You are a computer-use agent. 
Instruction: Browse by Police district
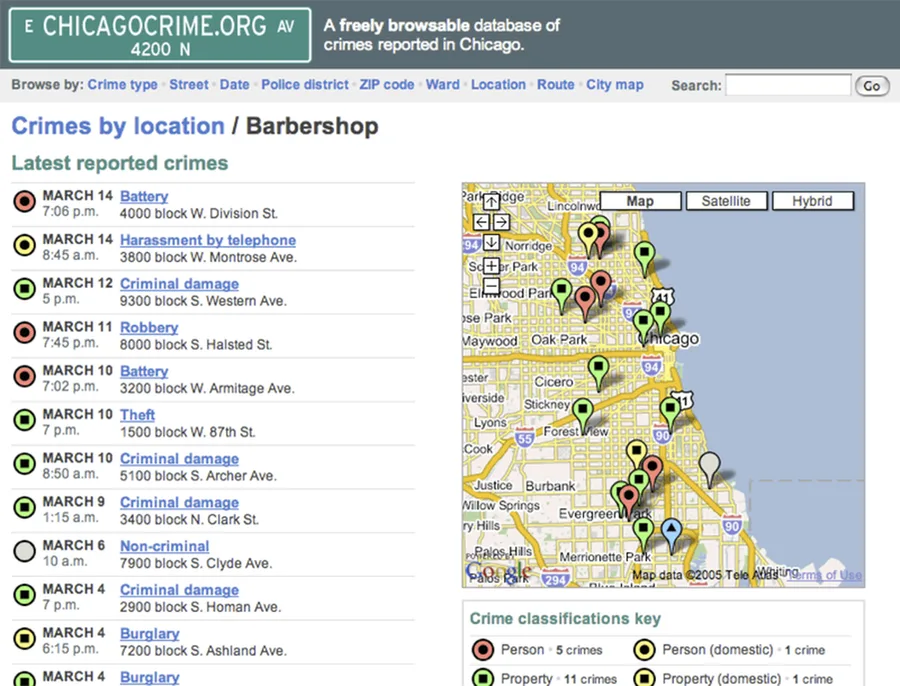[305, 84]
